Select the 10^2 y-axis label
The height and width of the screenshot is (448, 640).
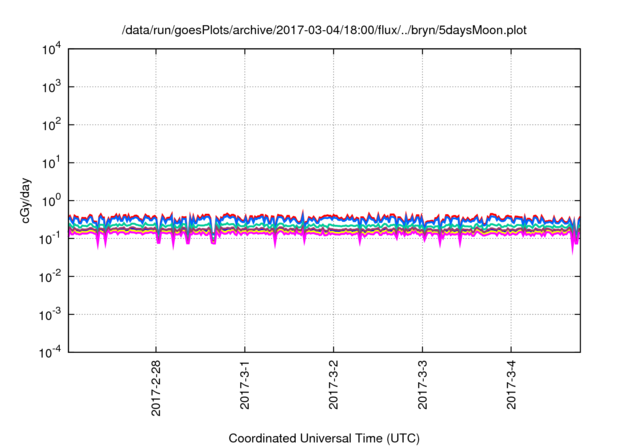tap(51, 125)
